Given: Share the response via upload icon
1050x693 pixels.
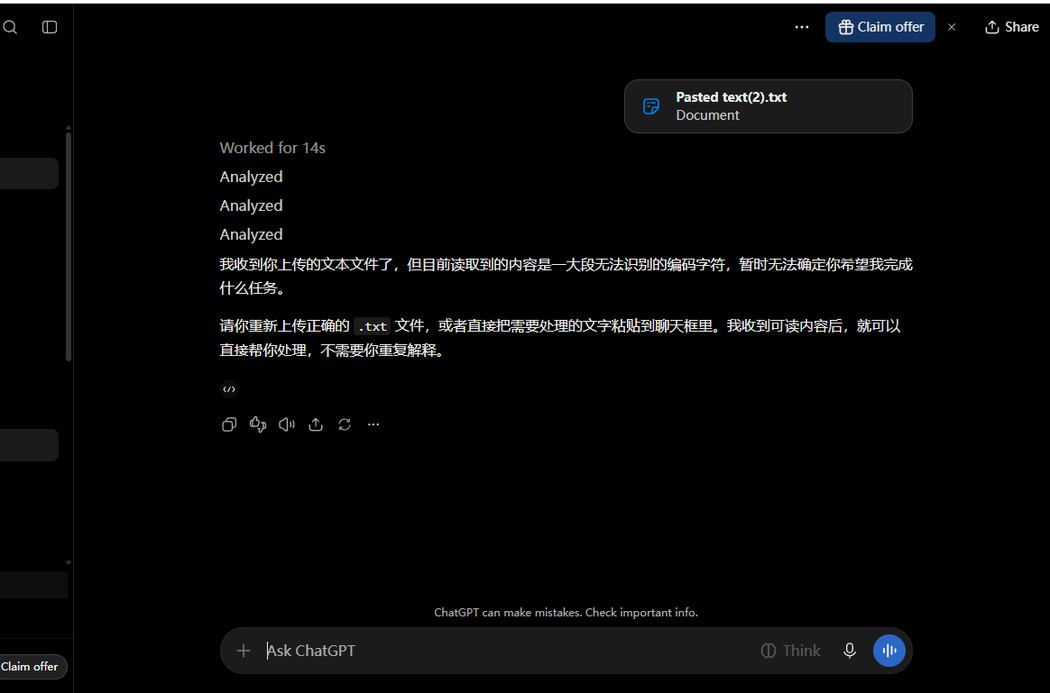Looking at the screenshot, I should coord(315,425).
